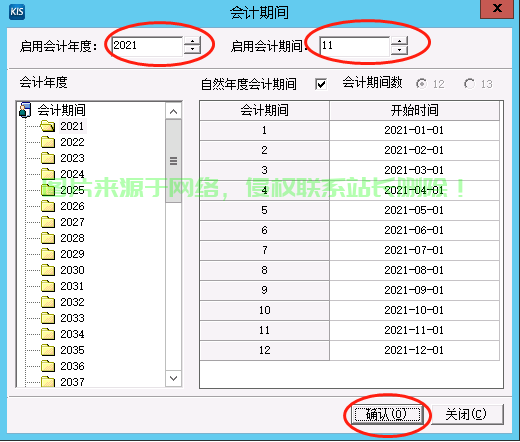Click period number cell 12
The height and width of the screenshot is (442, 520).
(264, 350)
